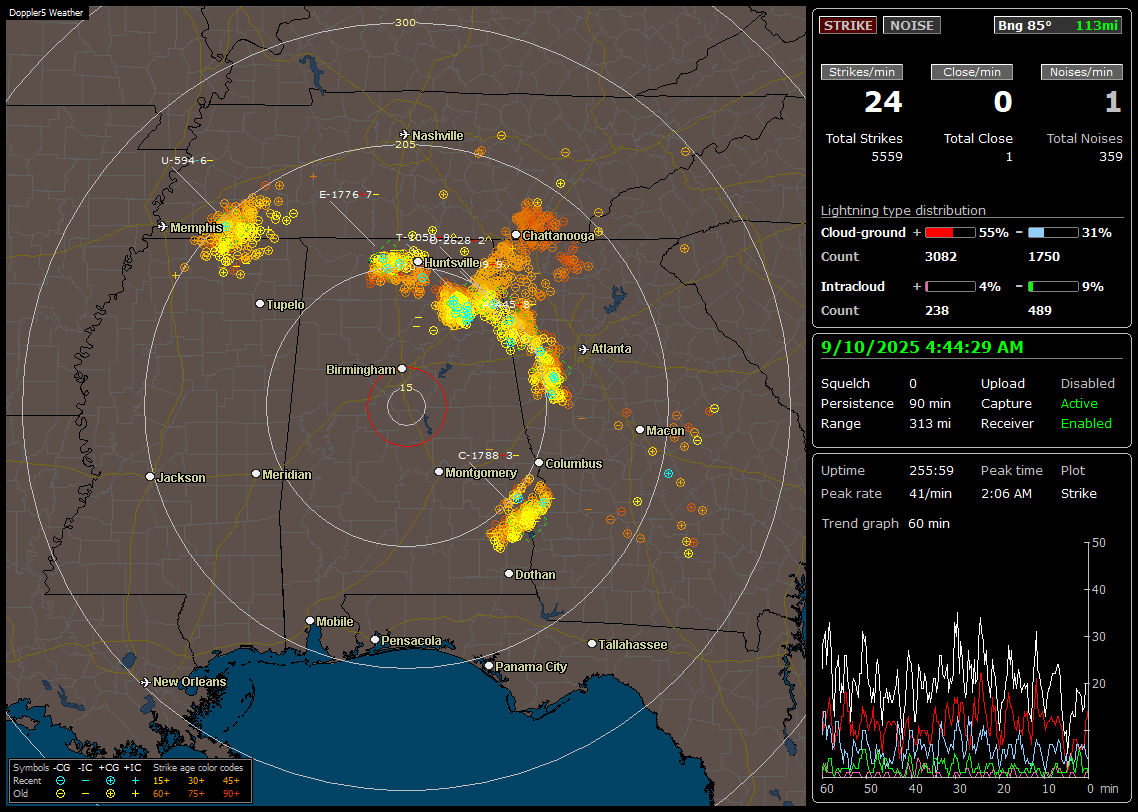
Task: Click the 15 mile inner ring label
Action: click(406, 387)
